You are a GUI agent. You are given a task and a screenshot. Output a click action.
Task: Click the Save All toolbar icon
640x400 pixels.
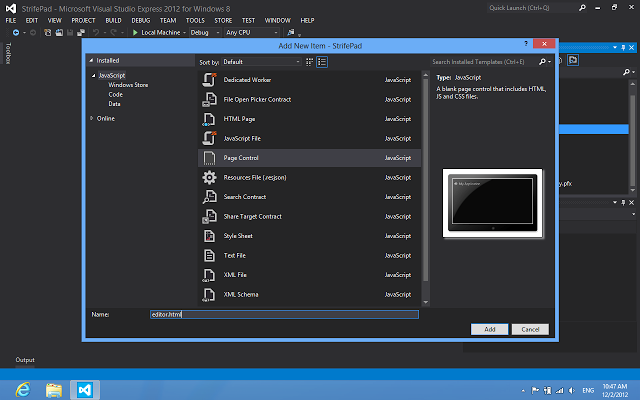(81, 33)
